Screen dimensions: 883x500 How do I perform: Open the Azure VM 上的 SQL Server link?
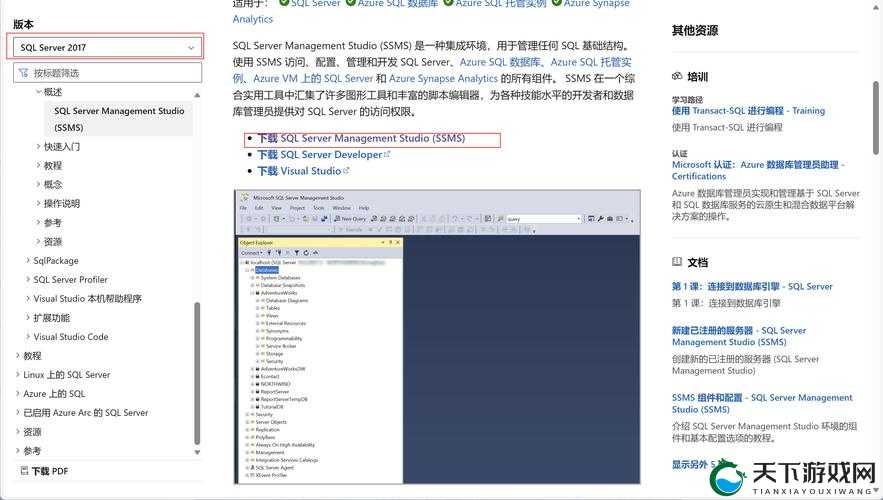(313, 78)
